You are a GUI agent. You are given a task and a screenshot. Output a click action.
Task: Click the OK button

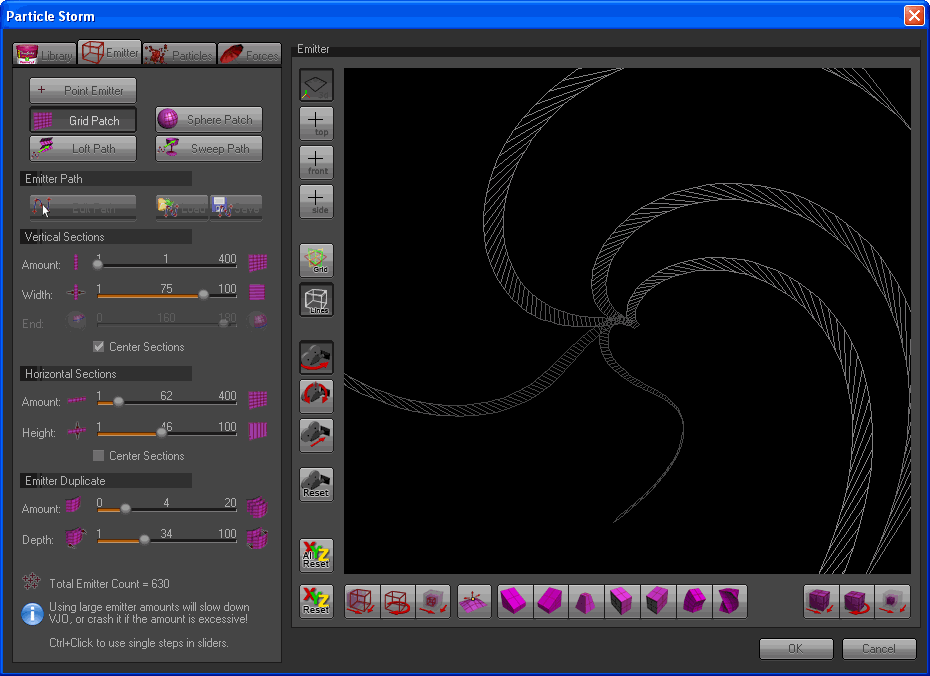(x=796, y=649)
